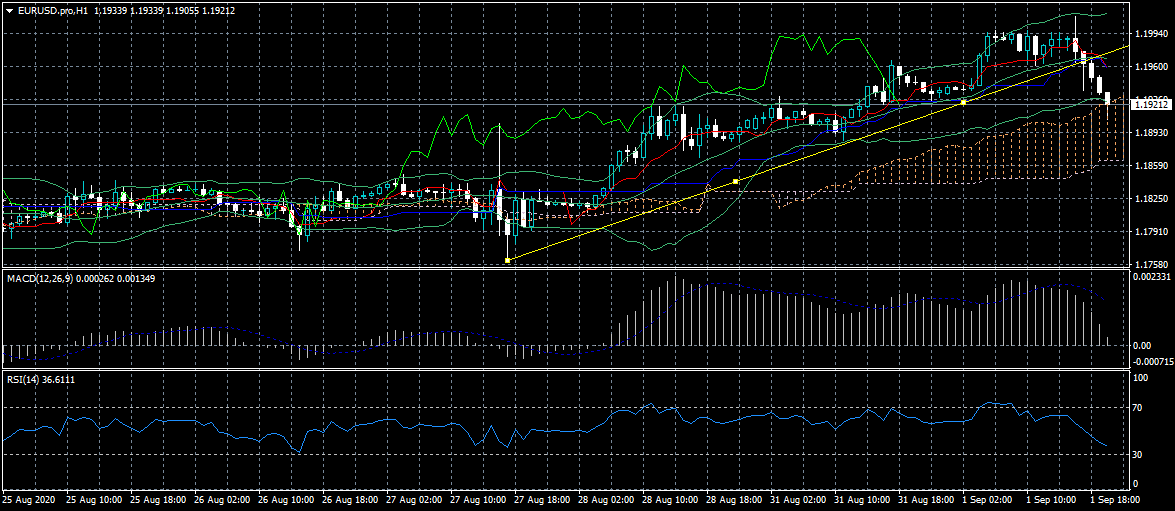Click the MACD scale value 0.002331
This screenshot has width=1175, height=511.
click(x=1152, y=277)
